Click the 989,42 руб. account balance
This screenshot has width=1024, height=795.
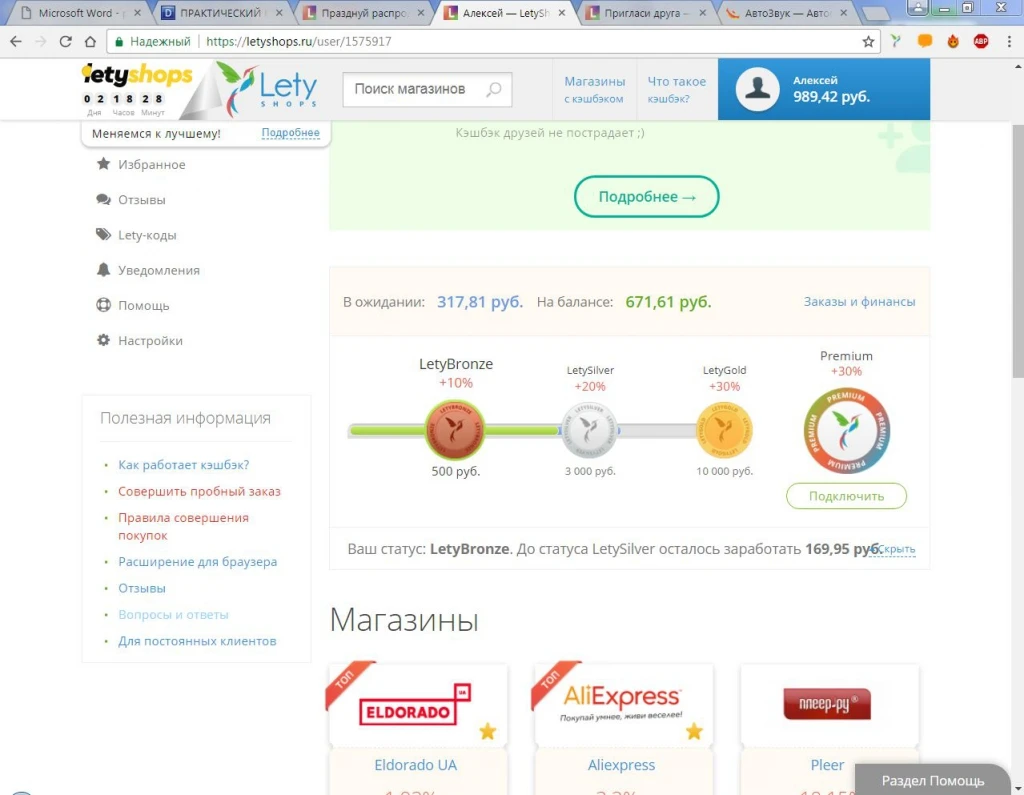[831, 97]
